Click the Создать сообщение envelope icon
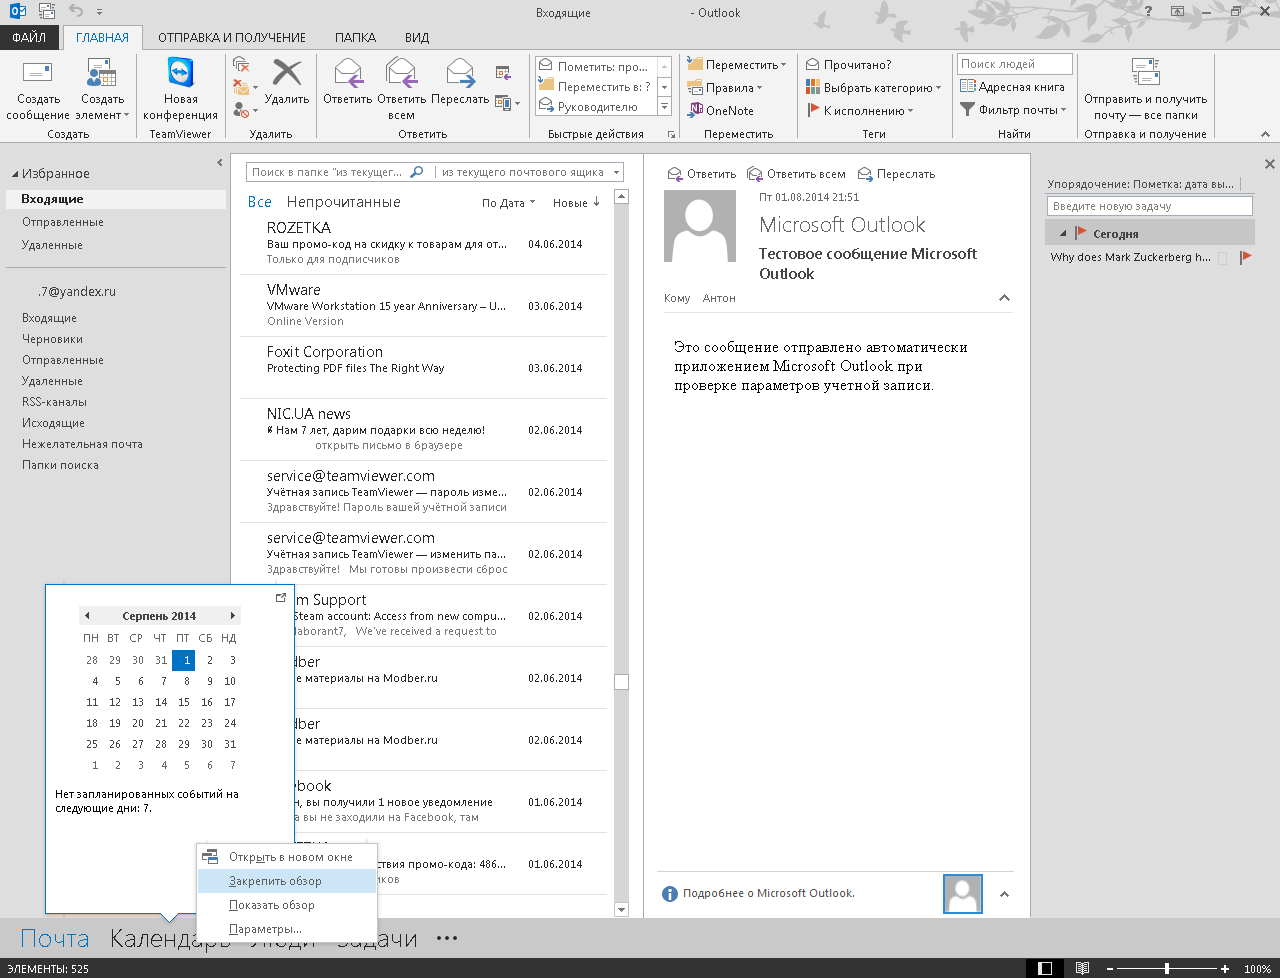Image resolution: width=1280 pixels, height=978 pixels. (38, 74)
